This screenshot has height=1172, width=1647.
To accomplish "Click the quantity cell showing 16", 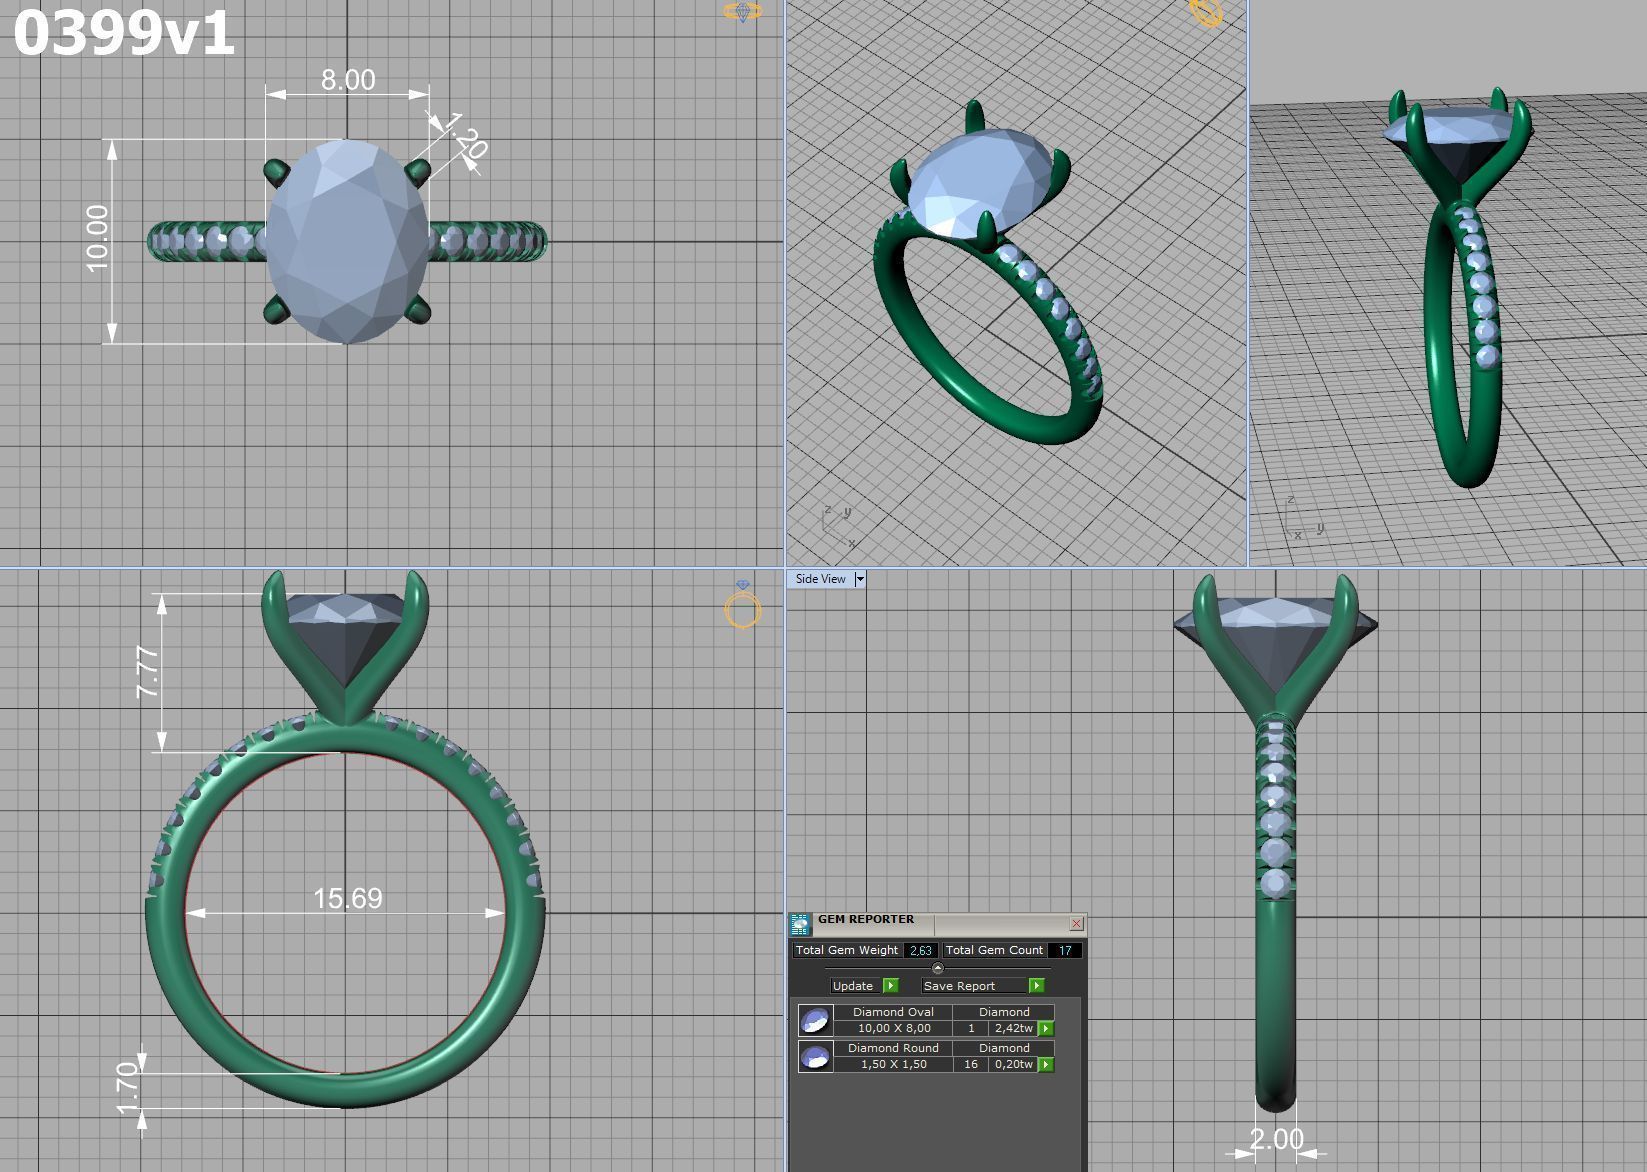I will tap(971, 1064).
